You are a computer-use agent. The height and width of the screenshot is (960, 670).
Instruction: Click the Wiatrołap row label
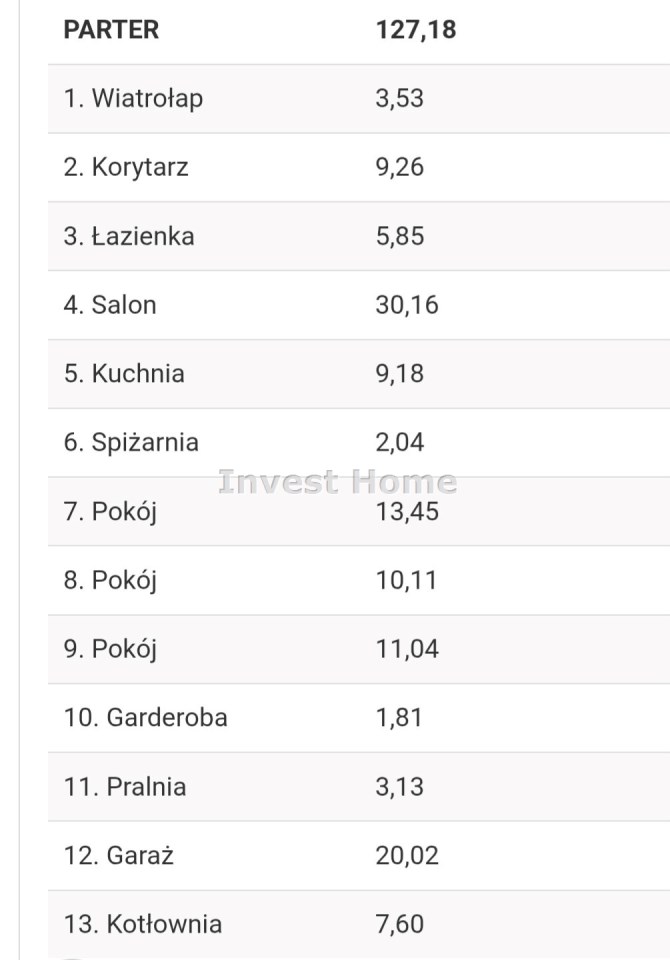[x=133, y=98]
